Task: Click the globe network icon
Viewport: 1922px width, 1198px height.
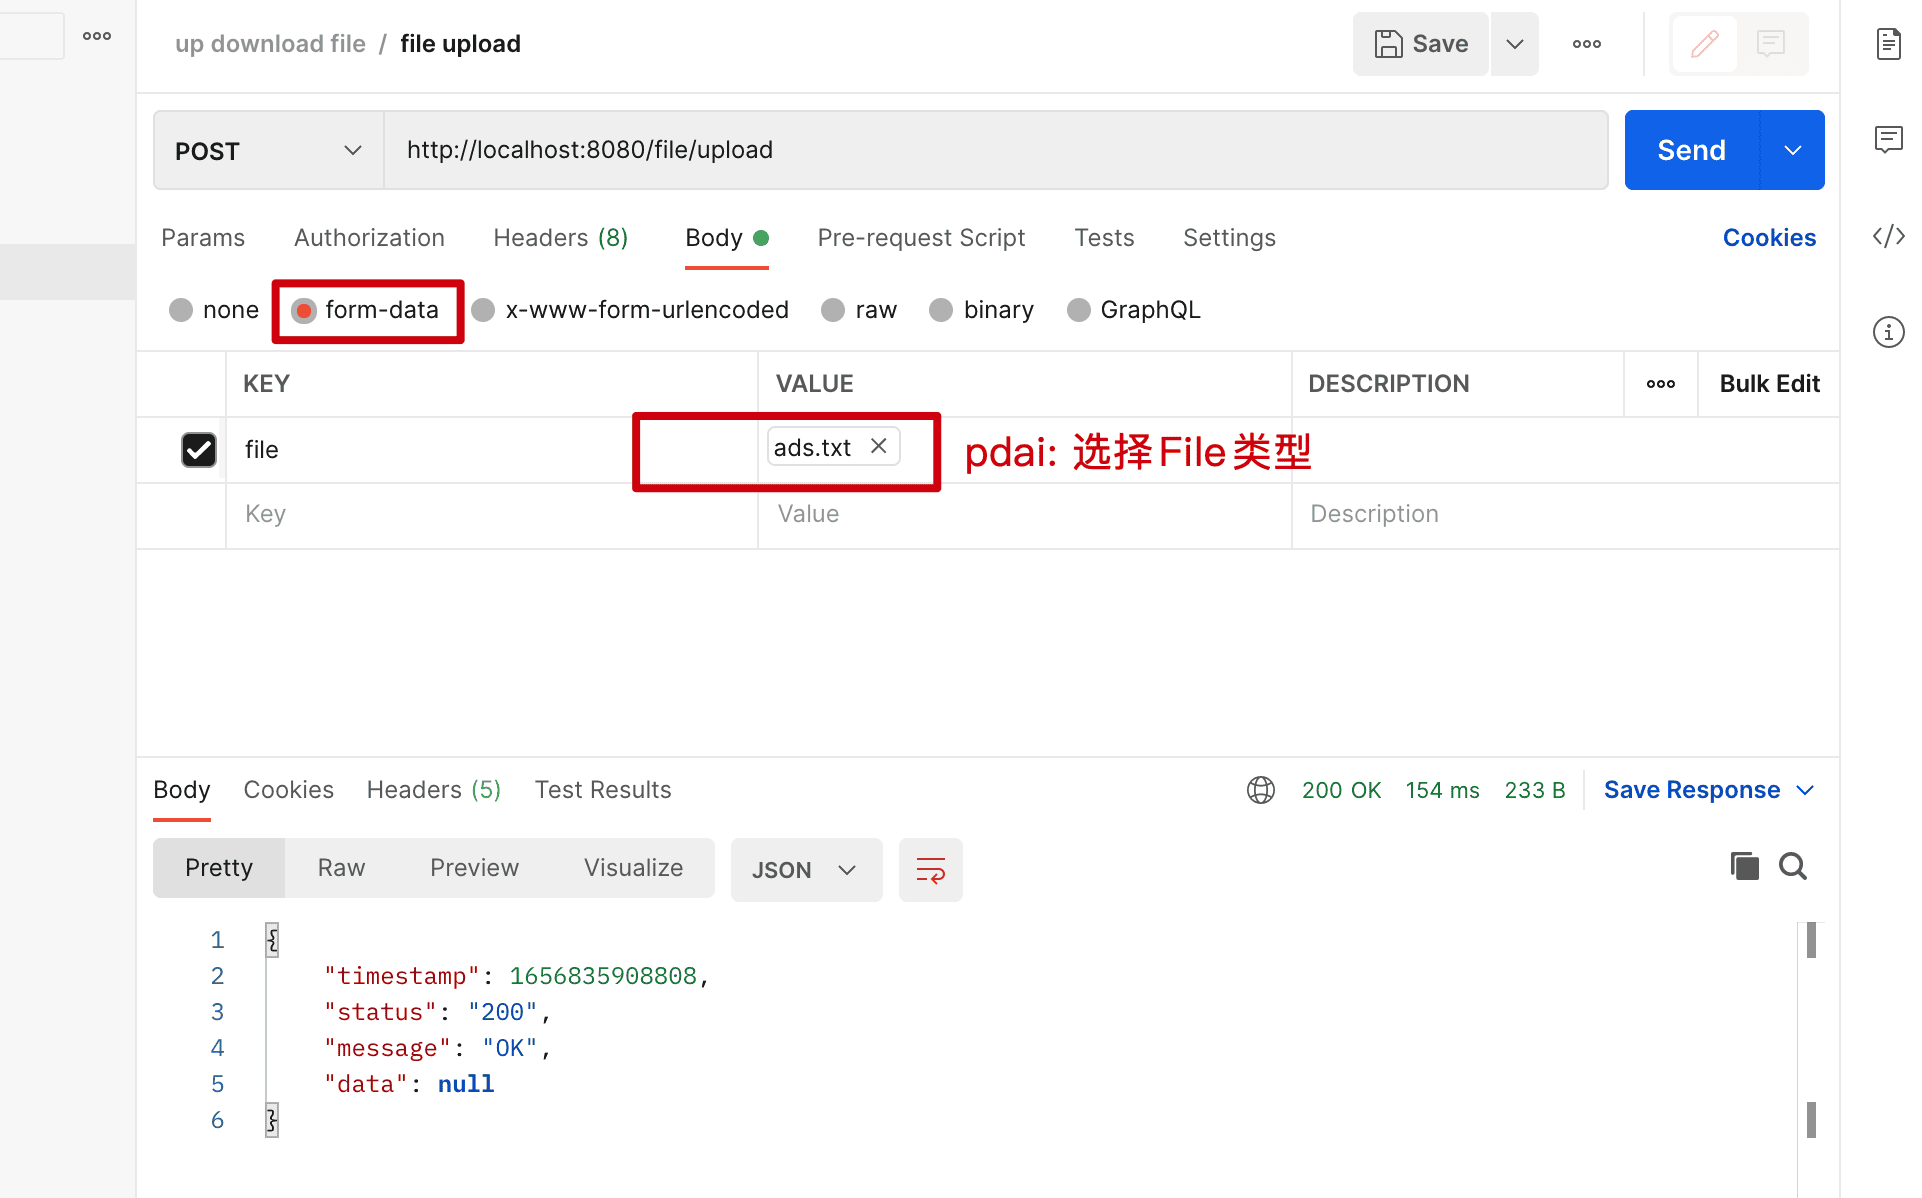Action: (1260, 790)
